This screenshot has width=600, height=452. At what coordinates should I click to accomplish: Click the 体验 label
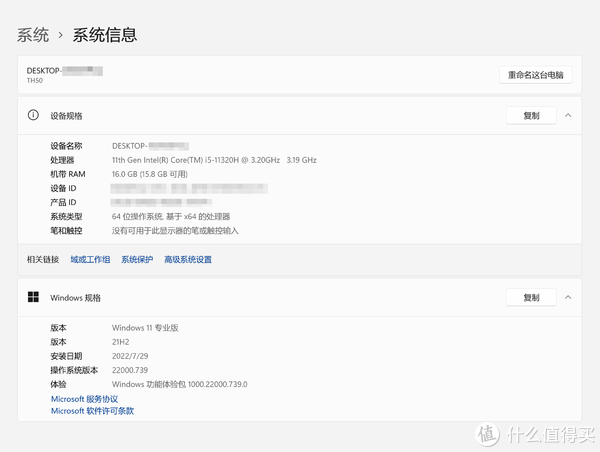tap(58, 384)
